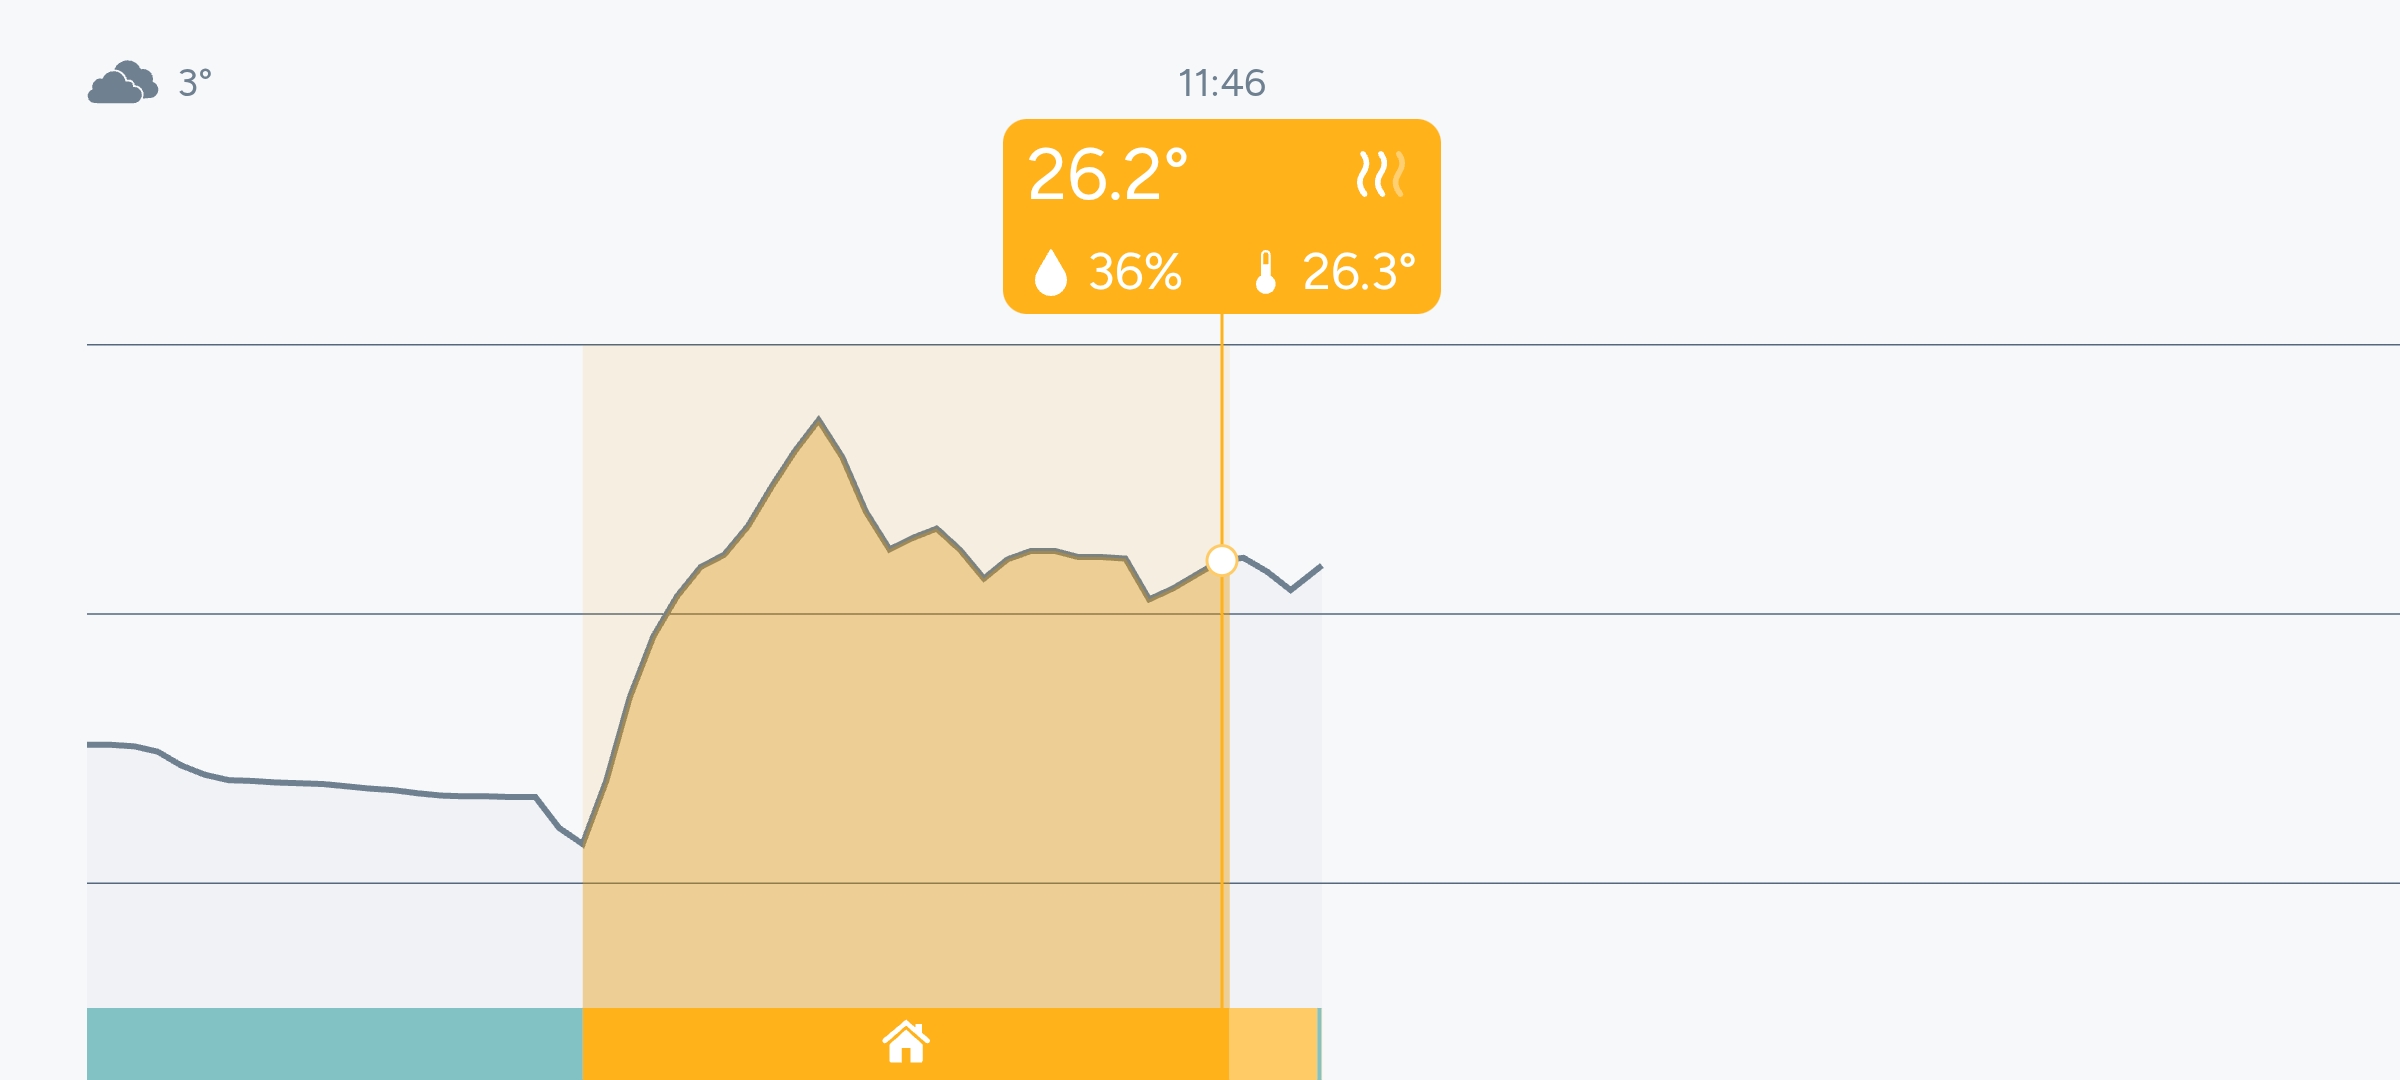Click the cloudy weather icon
Image resolution: width=2400 pixels, height=1080 pixels.
(122, 82)
